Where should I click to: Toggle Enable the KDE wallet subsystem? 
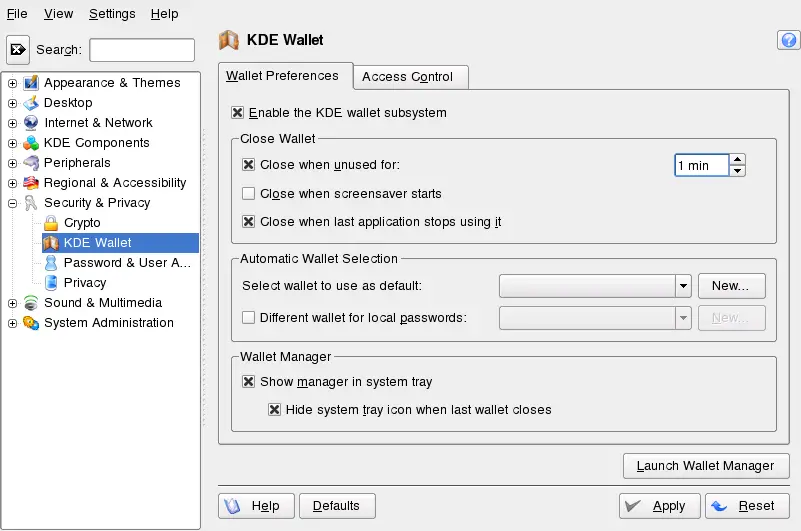click(238, 113)
